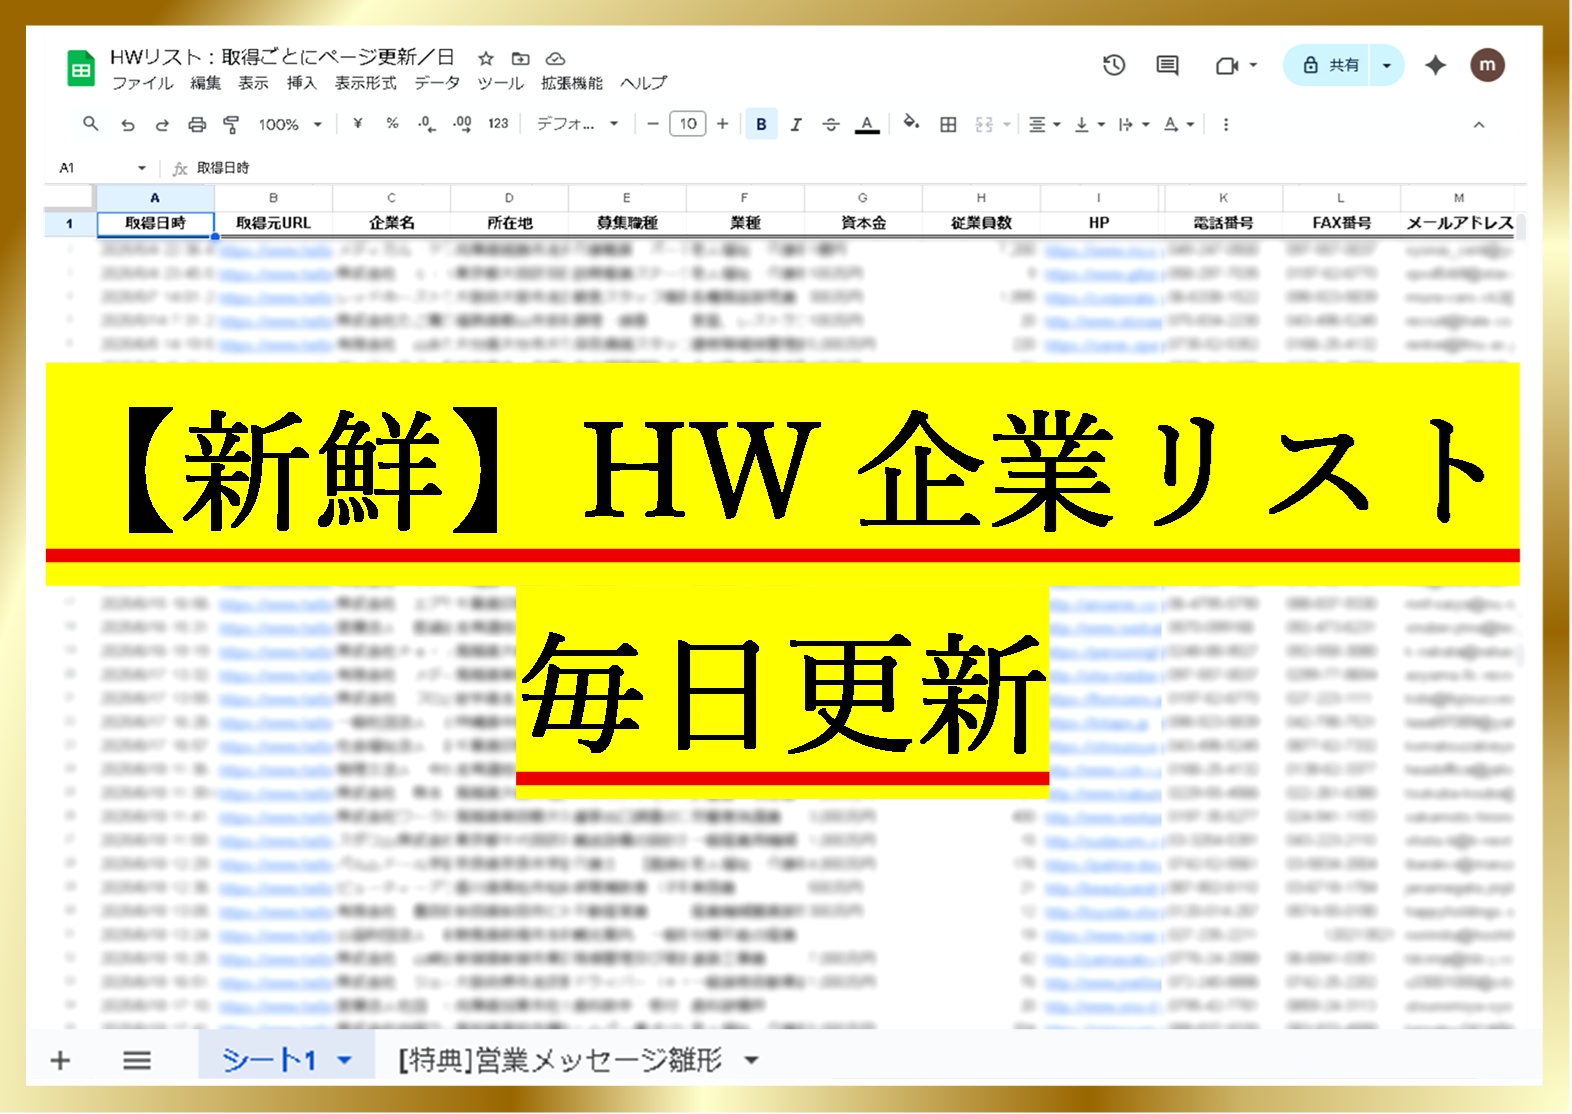
Task: Open the データ menu
Action: pyautogui.click(x=437, y=83)
